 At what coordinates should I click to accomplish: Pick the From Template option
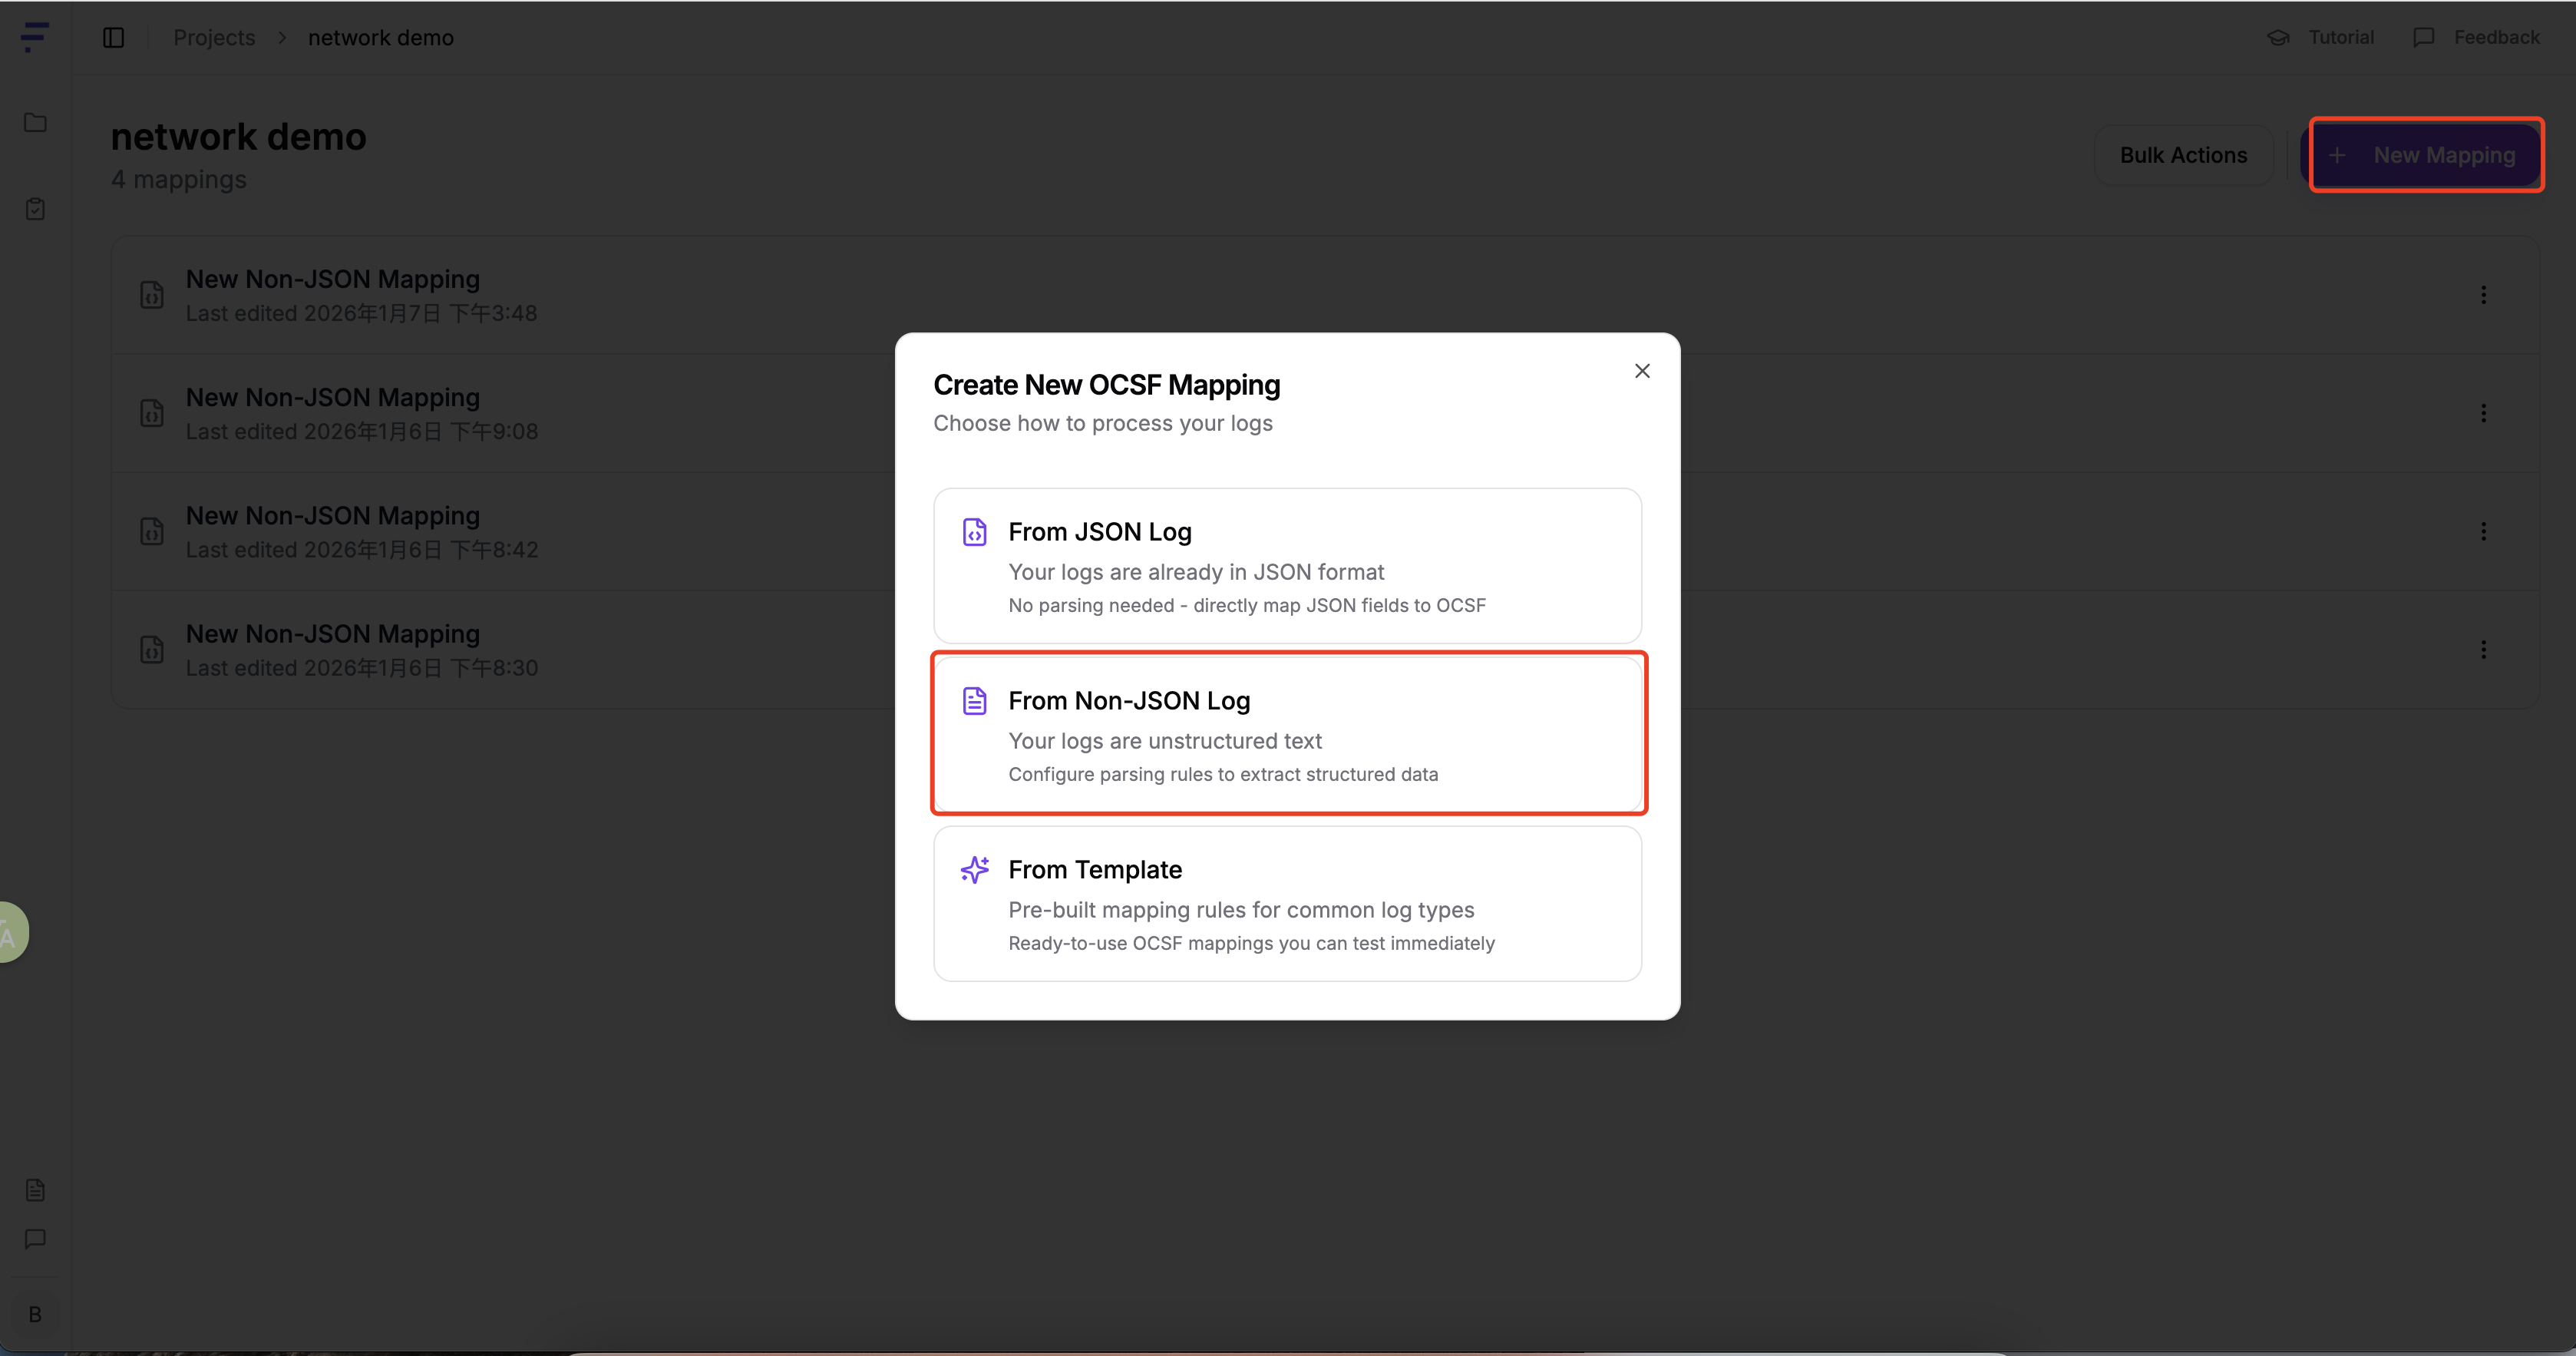click(1287, 903)
